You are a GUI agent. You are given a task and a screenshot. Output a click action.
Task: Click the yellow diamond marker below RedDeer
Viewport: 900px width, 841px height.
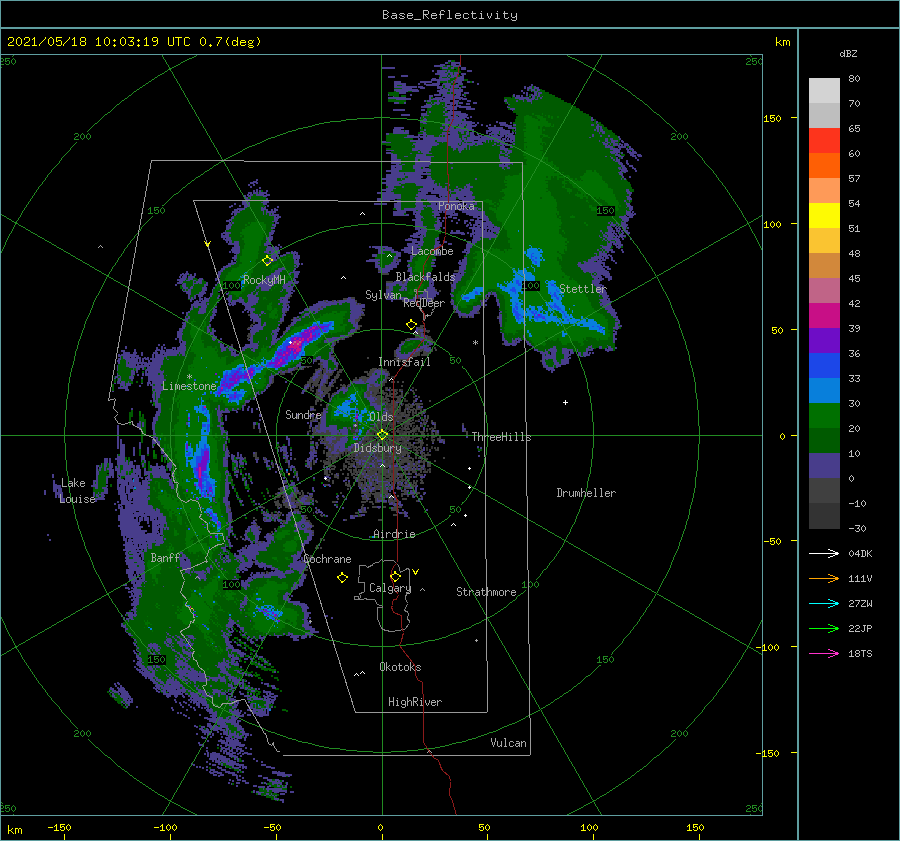click(x=411, y=325)
